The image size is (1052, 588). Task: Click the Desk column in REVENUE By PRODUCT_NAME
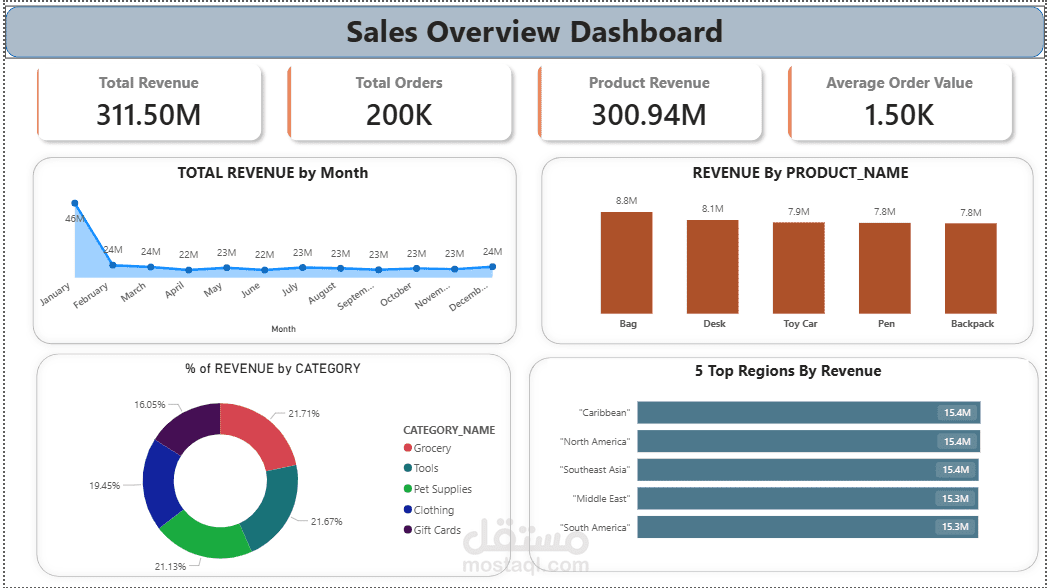[x=713, y=270]
